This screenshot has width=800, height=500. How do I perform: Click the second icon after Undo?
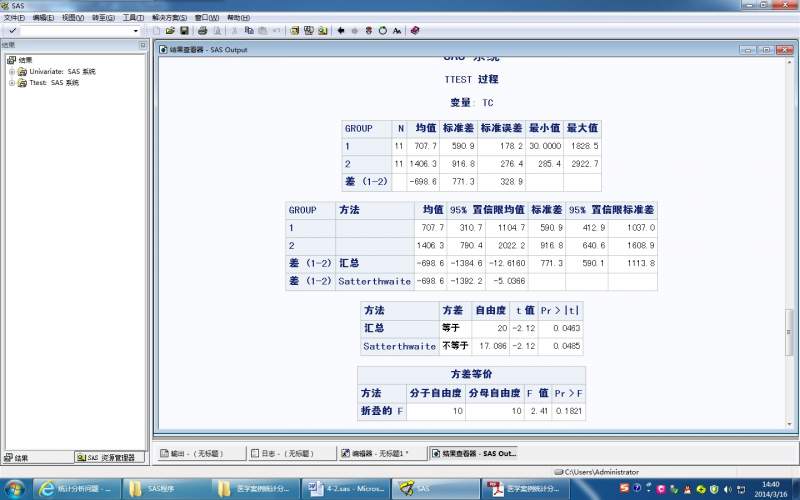click(309, 31)
